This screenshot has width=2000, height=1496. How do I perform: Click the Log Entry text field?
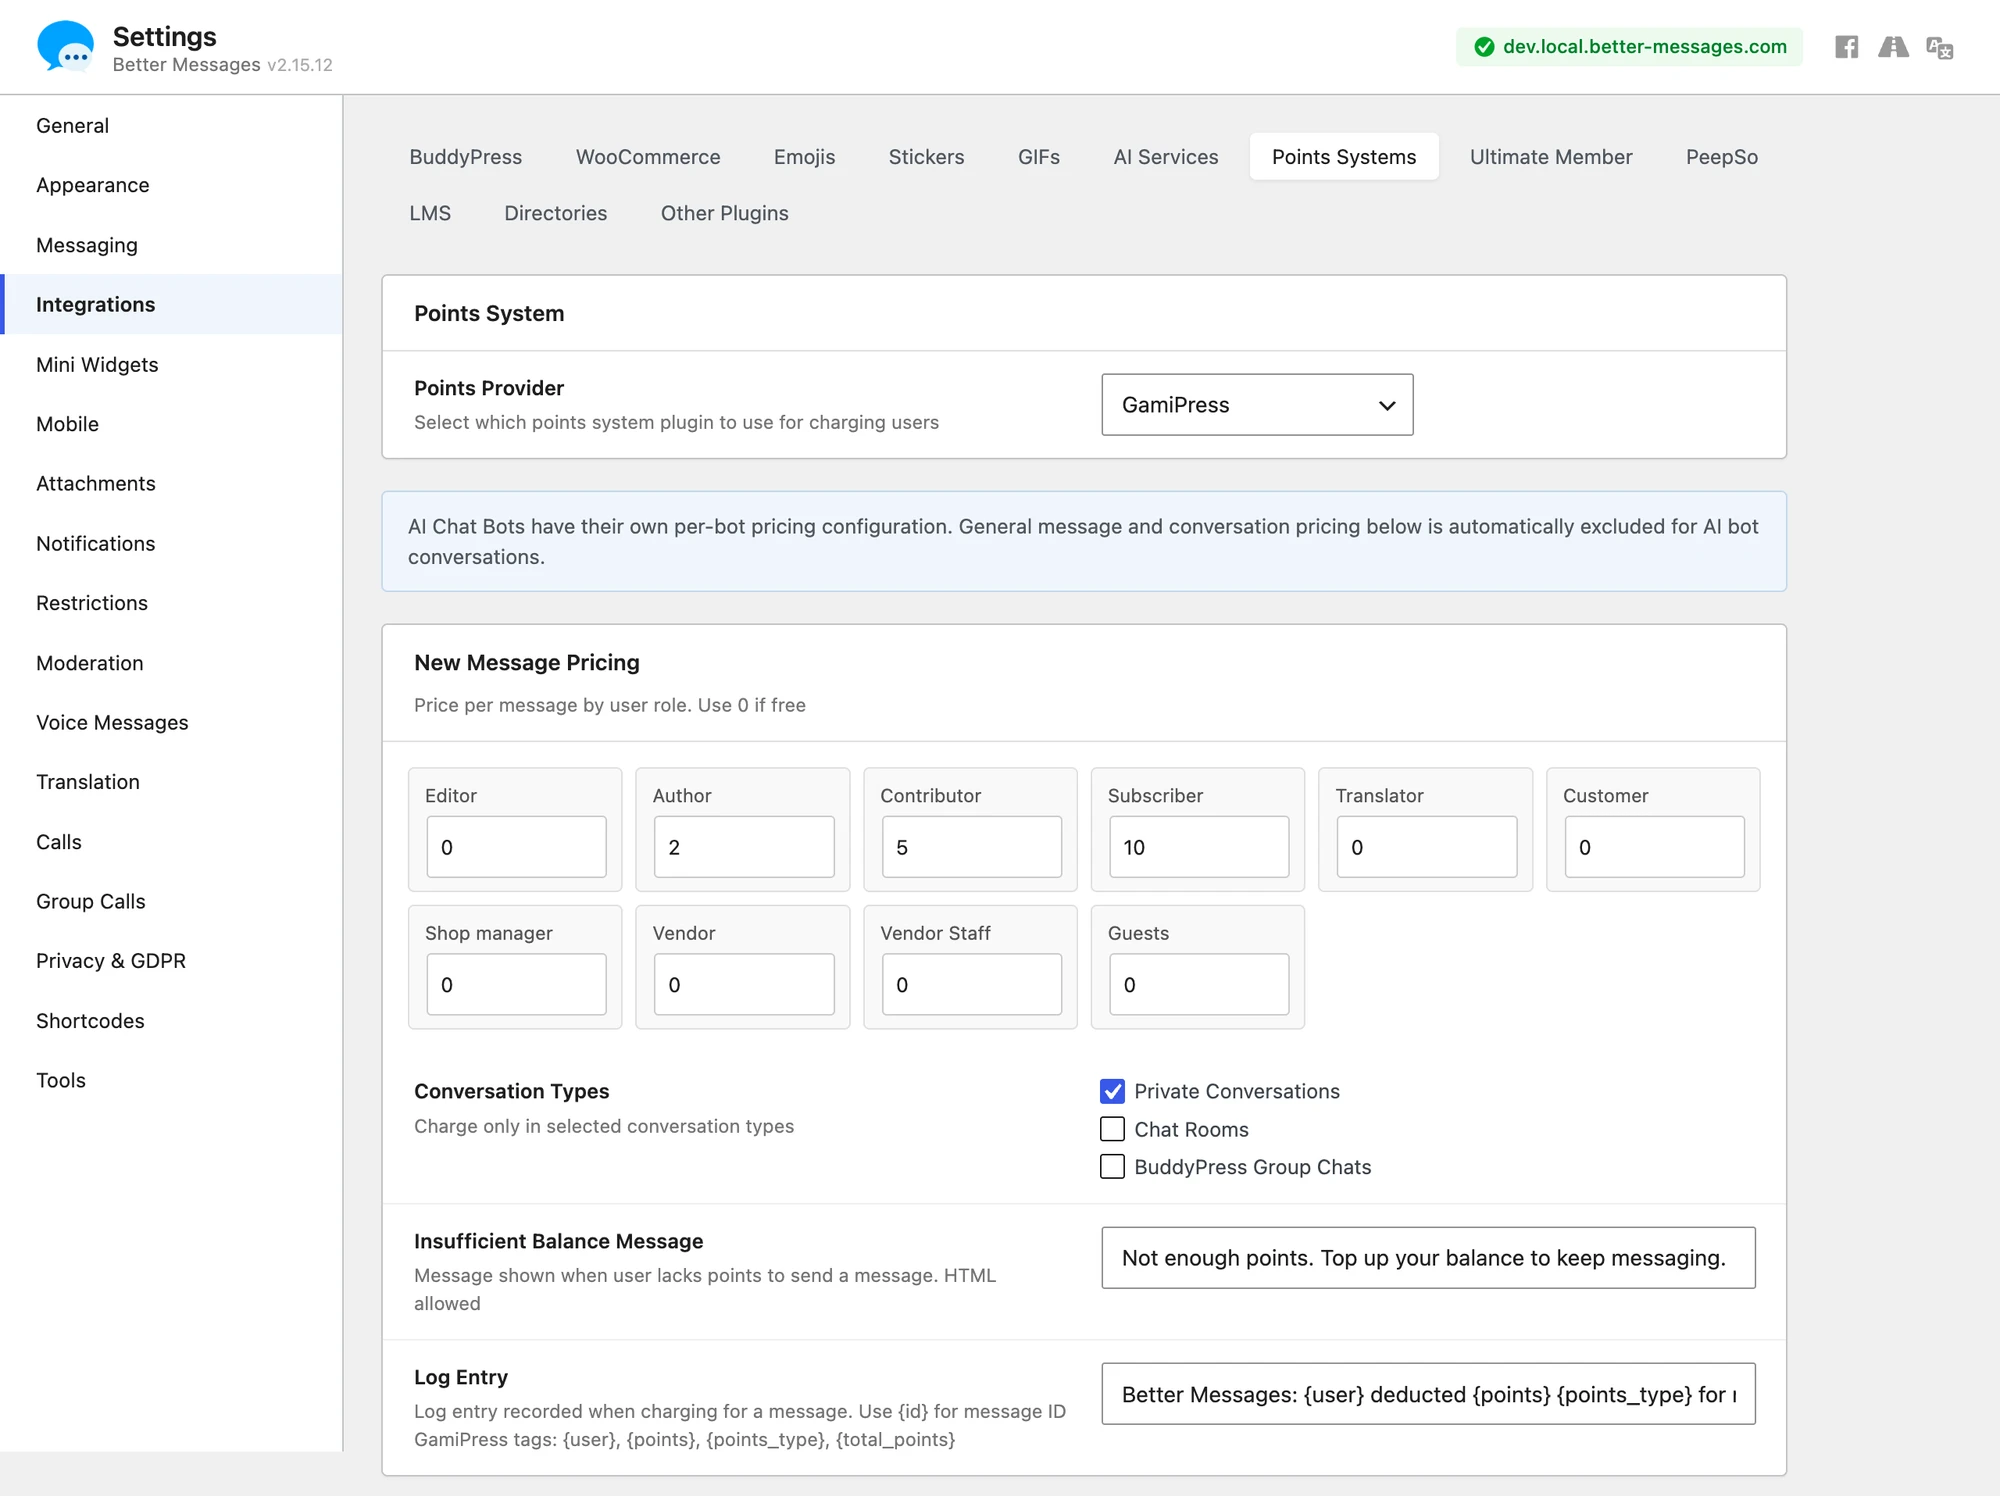coord(1428,1394)
